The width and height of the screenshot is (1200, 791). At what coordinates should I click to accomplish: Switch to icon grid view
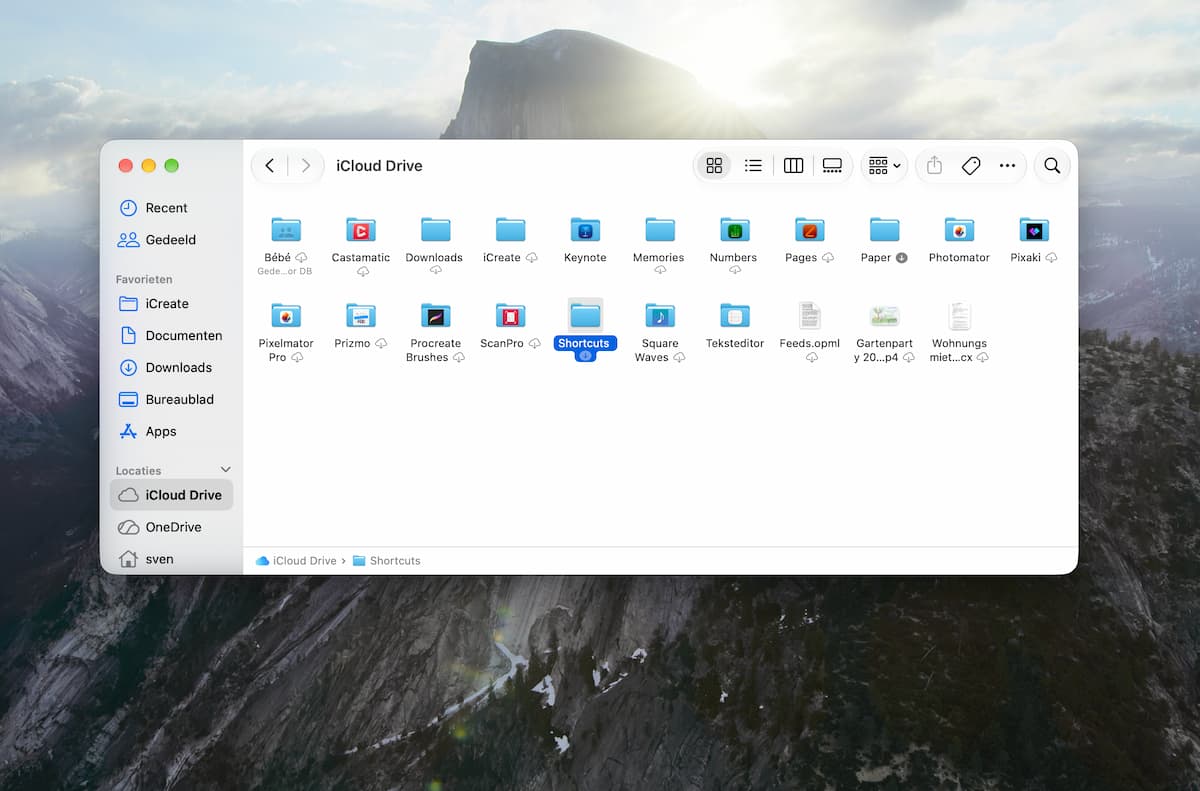point(714,166)
